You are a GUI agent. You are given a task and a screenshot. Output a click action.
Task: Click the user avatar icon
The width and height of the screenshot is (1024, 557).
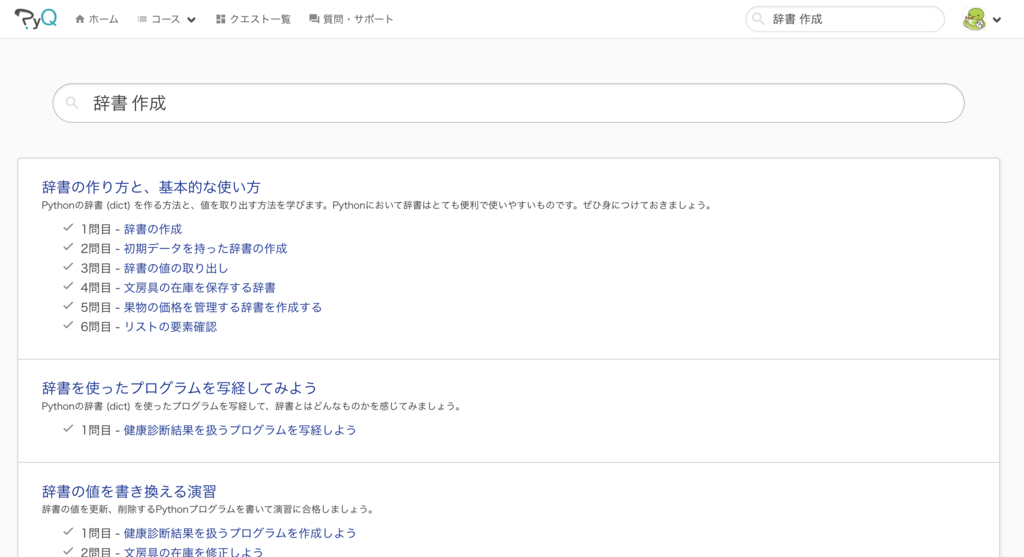(974, 19)
